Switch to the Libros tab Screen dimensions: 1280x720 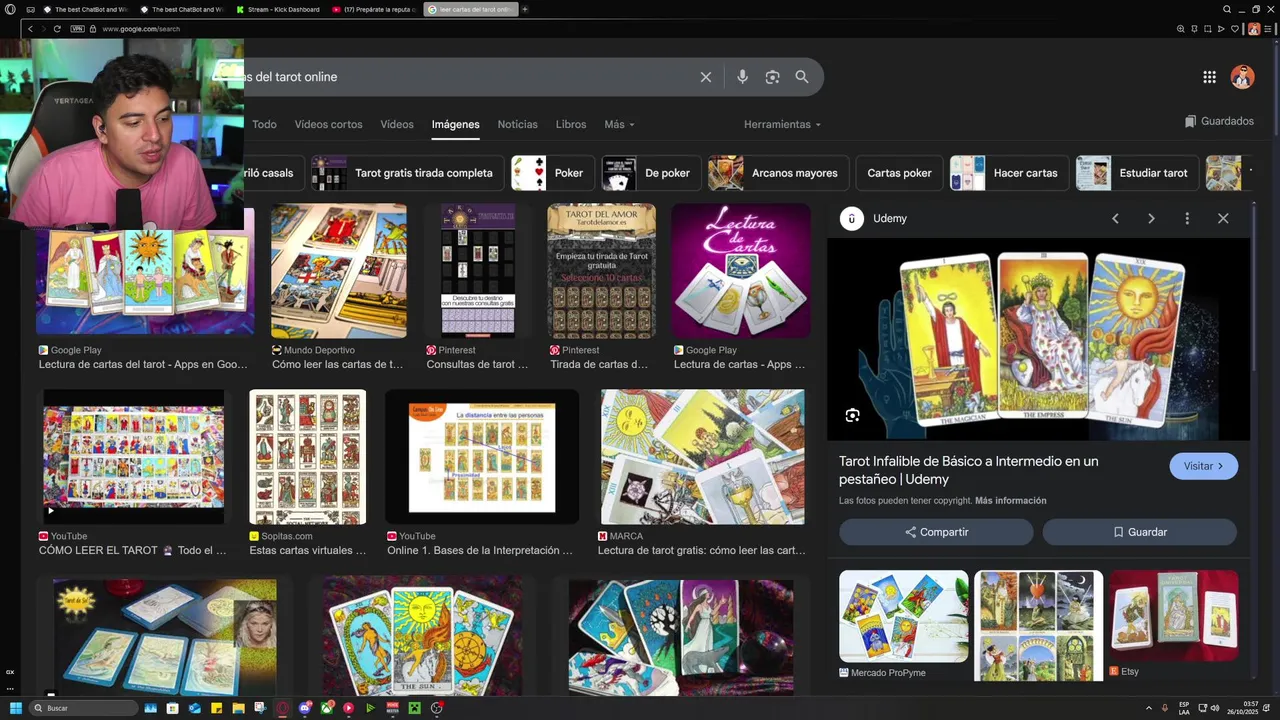click(571, 124)
